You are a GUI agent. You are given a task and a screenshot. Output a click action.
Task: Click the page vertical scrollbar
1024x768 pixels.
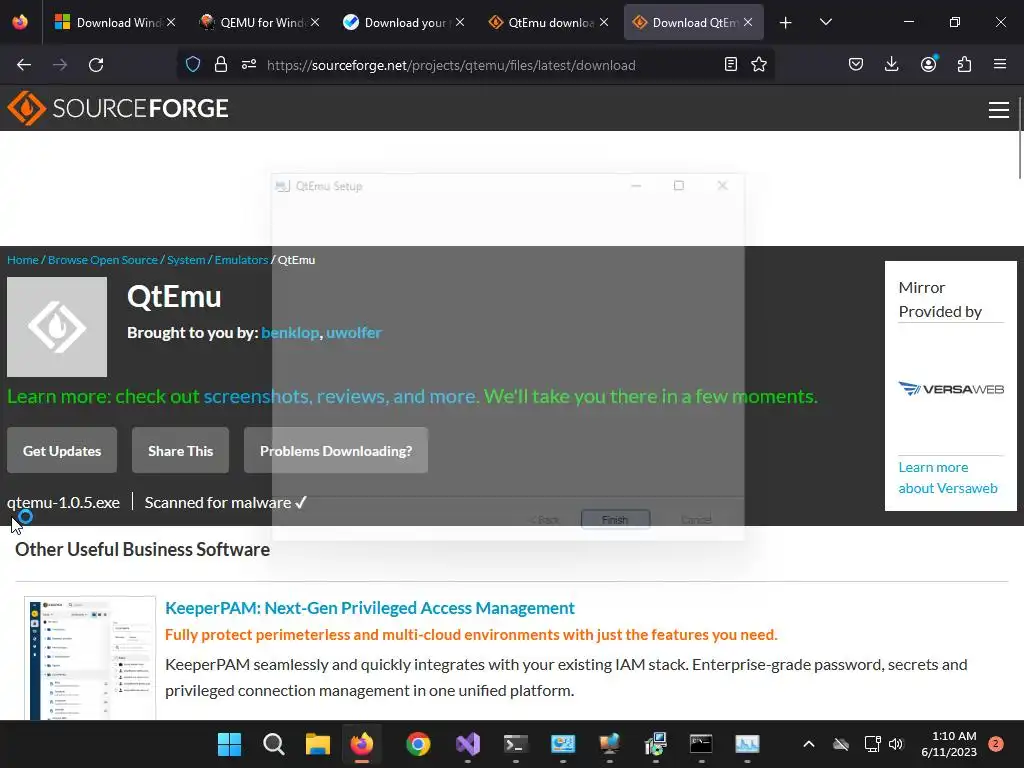click(x=1019, y=138)
